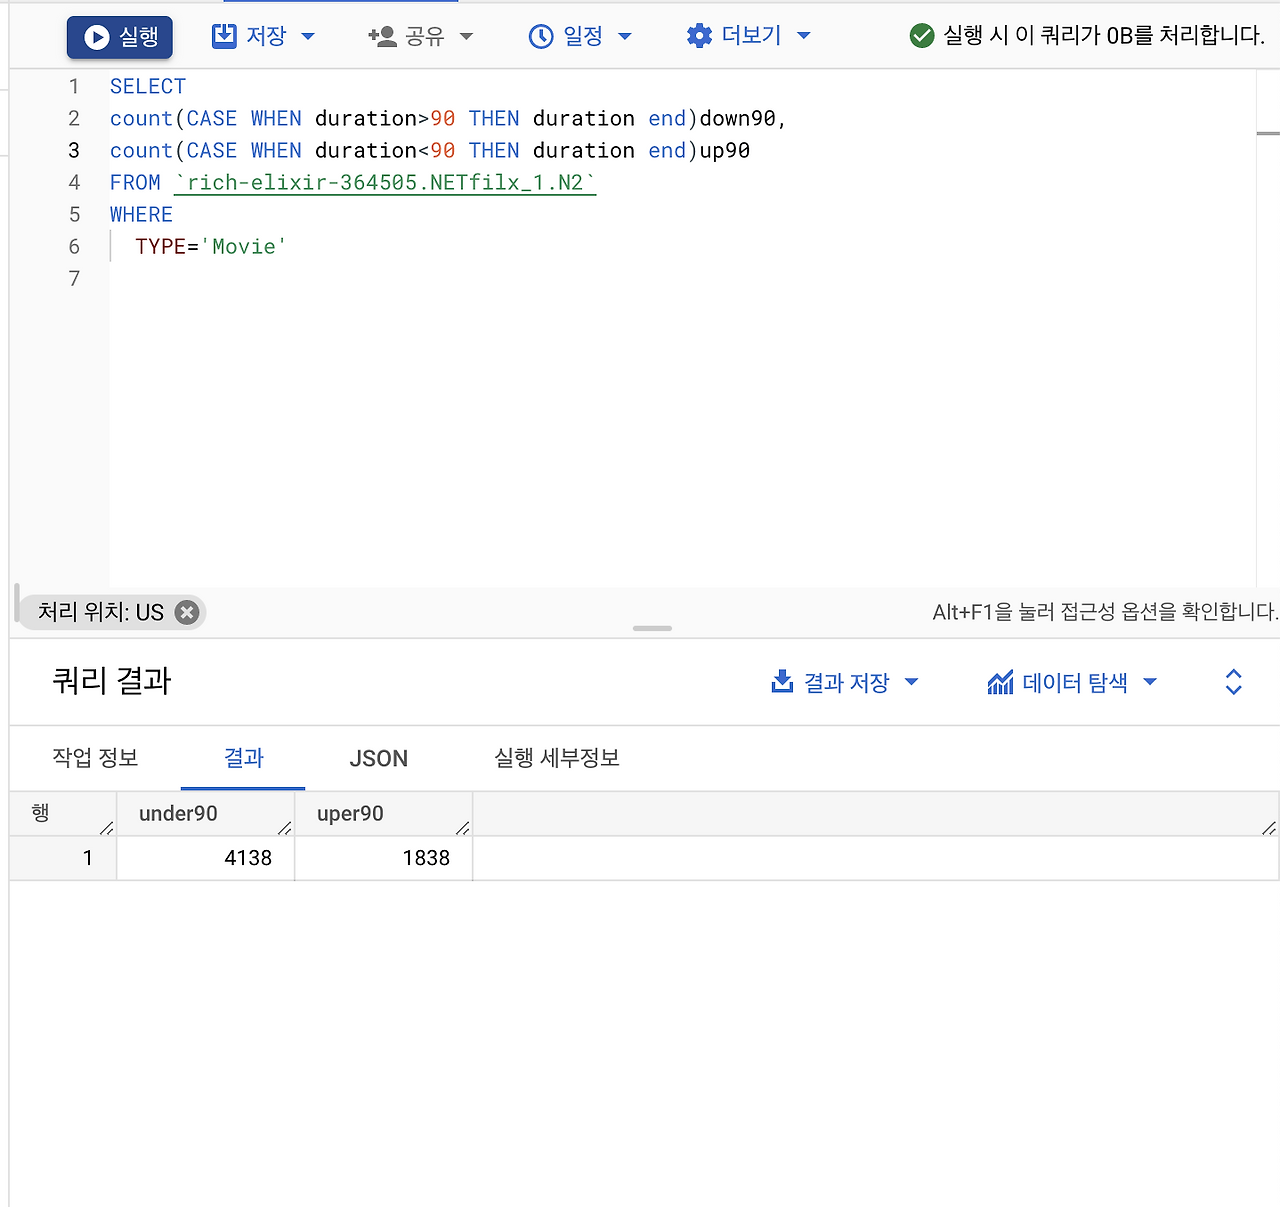The image size is (1280, 1207).
Task: Run the query with the 실행 button
Action: click(120, 37)
